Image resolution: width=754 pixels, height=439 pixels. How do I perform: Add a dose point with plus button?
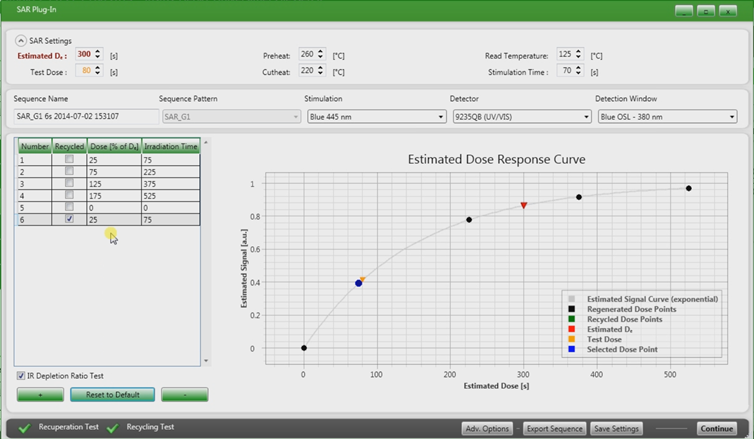[40, 395]
